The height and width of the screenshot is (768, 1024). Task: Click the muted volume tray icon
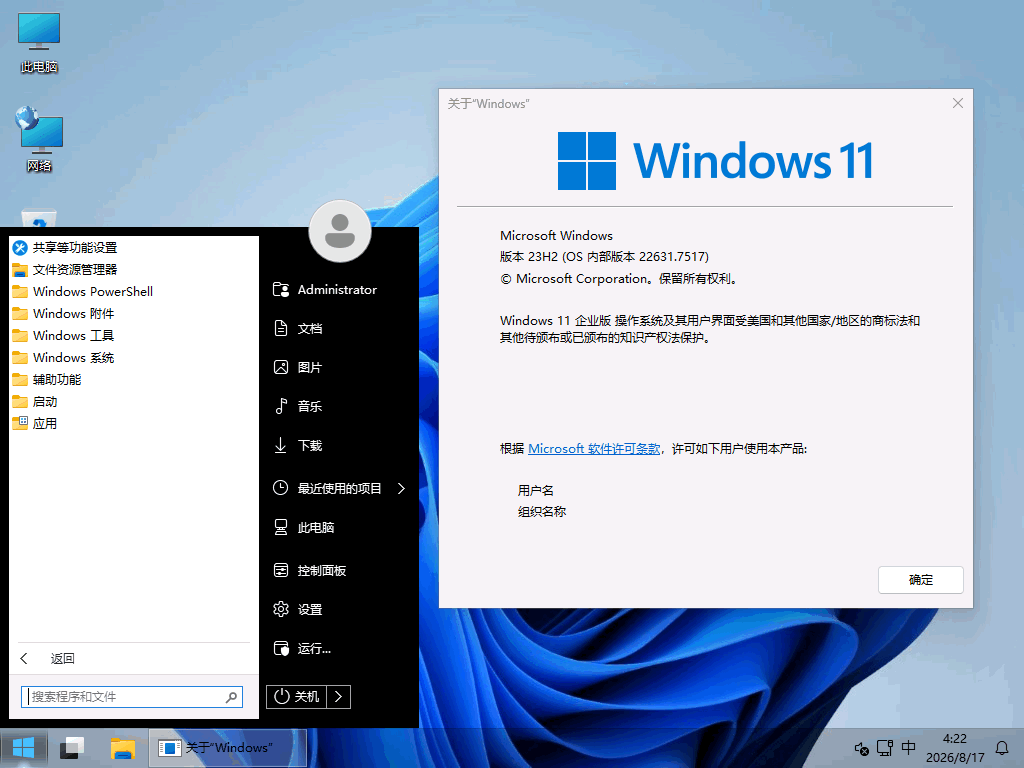point(861,748)
